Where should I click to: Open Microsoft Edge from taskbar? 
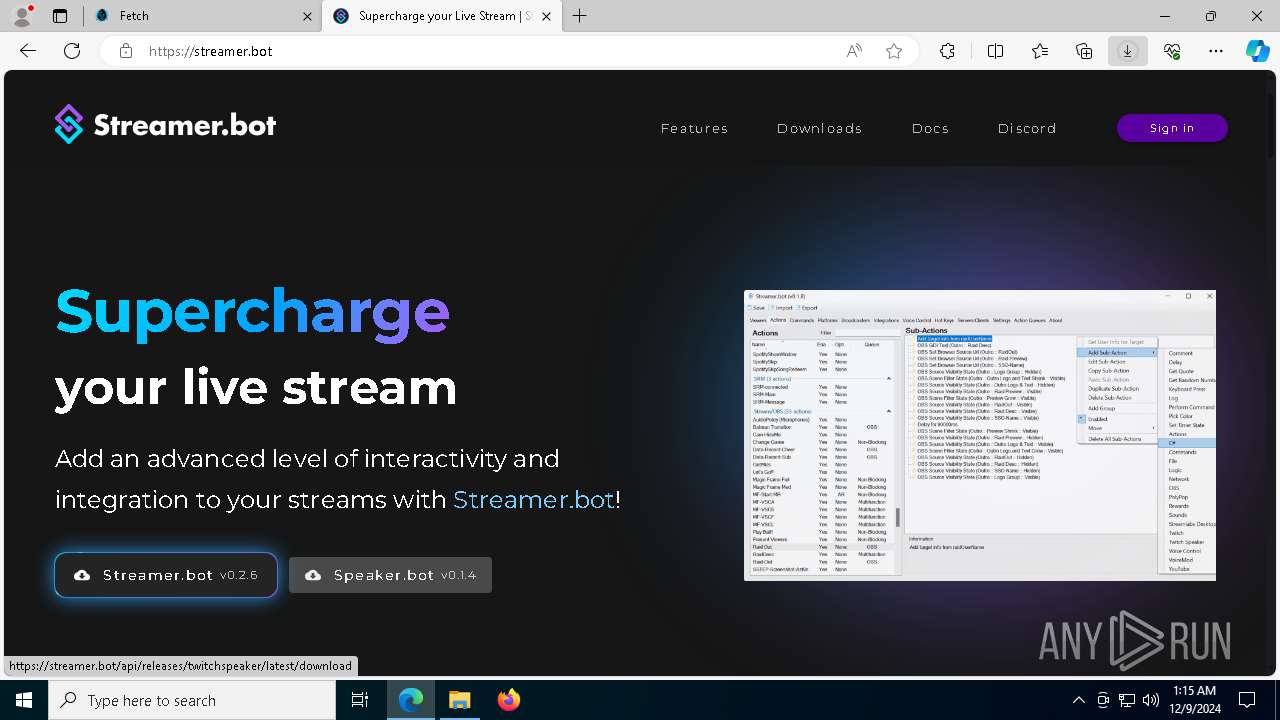pos(411,700)
